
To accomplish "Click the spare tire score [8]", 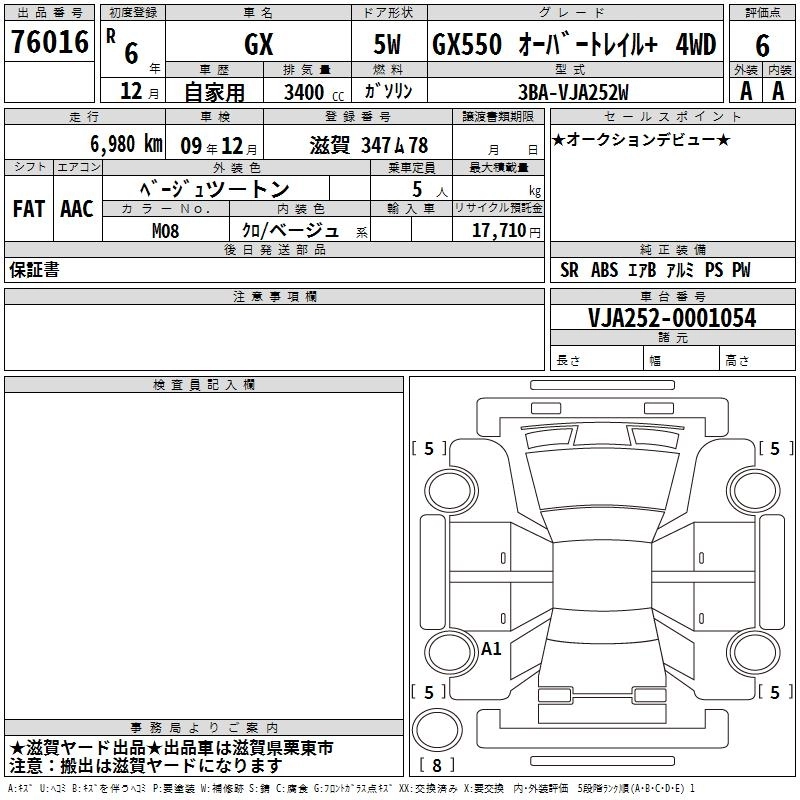I will pyautogui.click(x=437, y=765).
